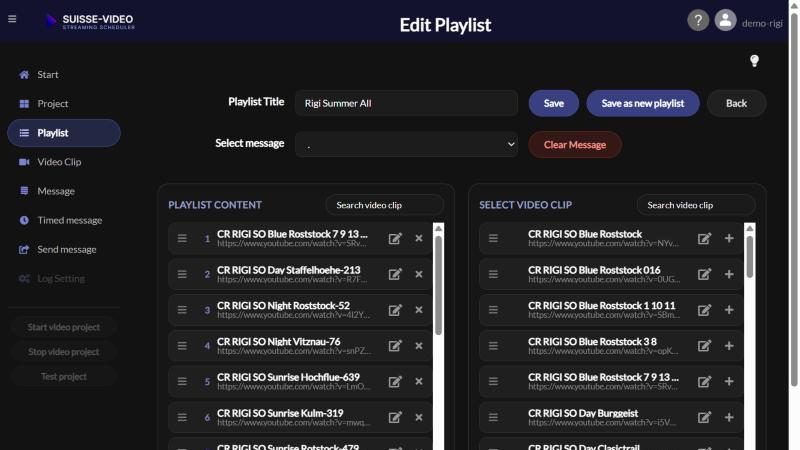The height and width of the screenshot is (450, 800).
Task: Add Blue Roststock 016 to playlist
Action: click(729, 274)
